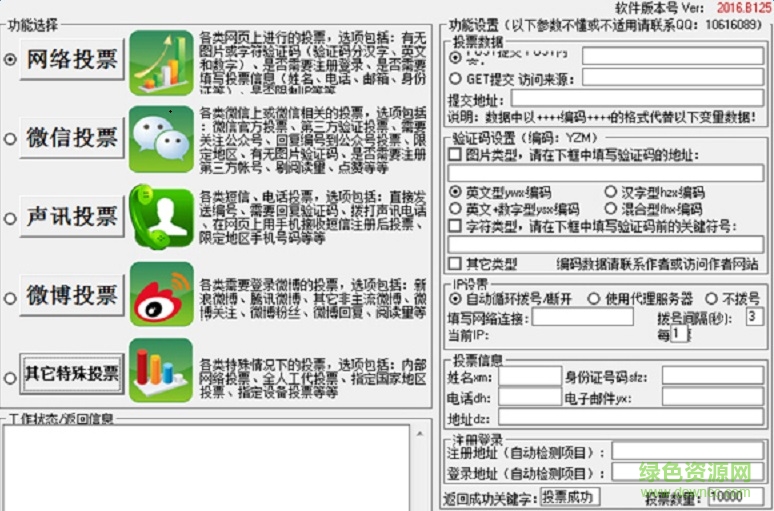Open the 微博投票 button

coord(72,295)
